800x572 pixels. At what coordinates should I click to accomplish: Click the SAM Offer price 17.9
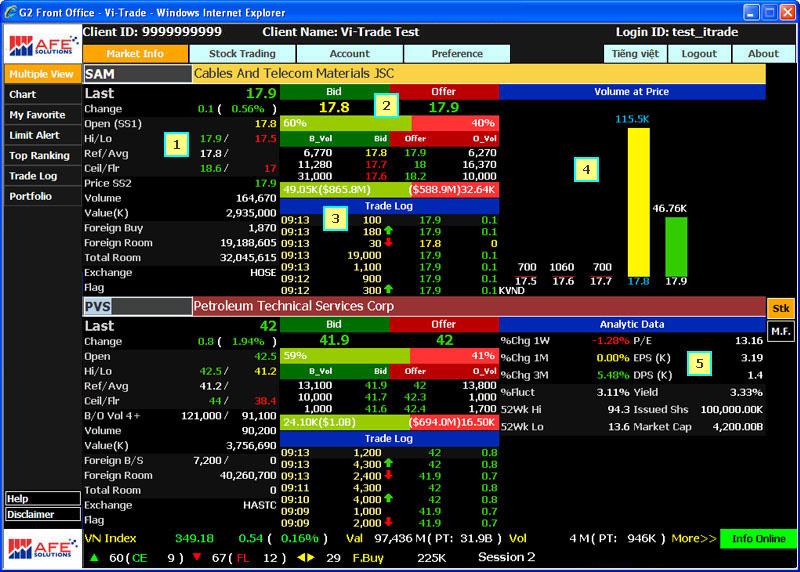pos(443,108)
